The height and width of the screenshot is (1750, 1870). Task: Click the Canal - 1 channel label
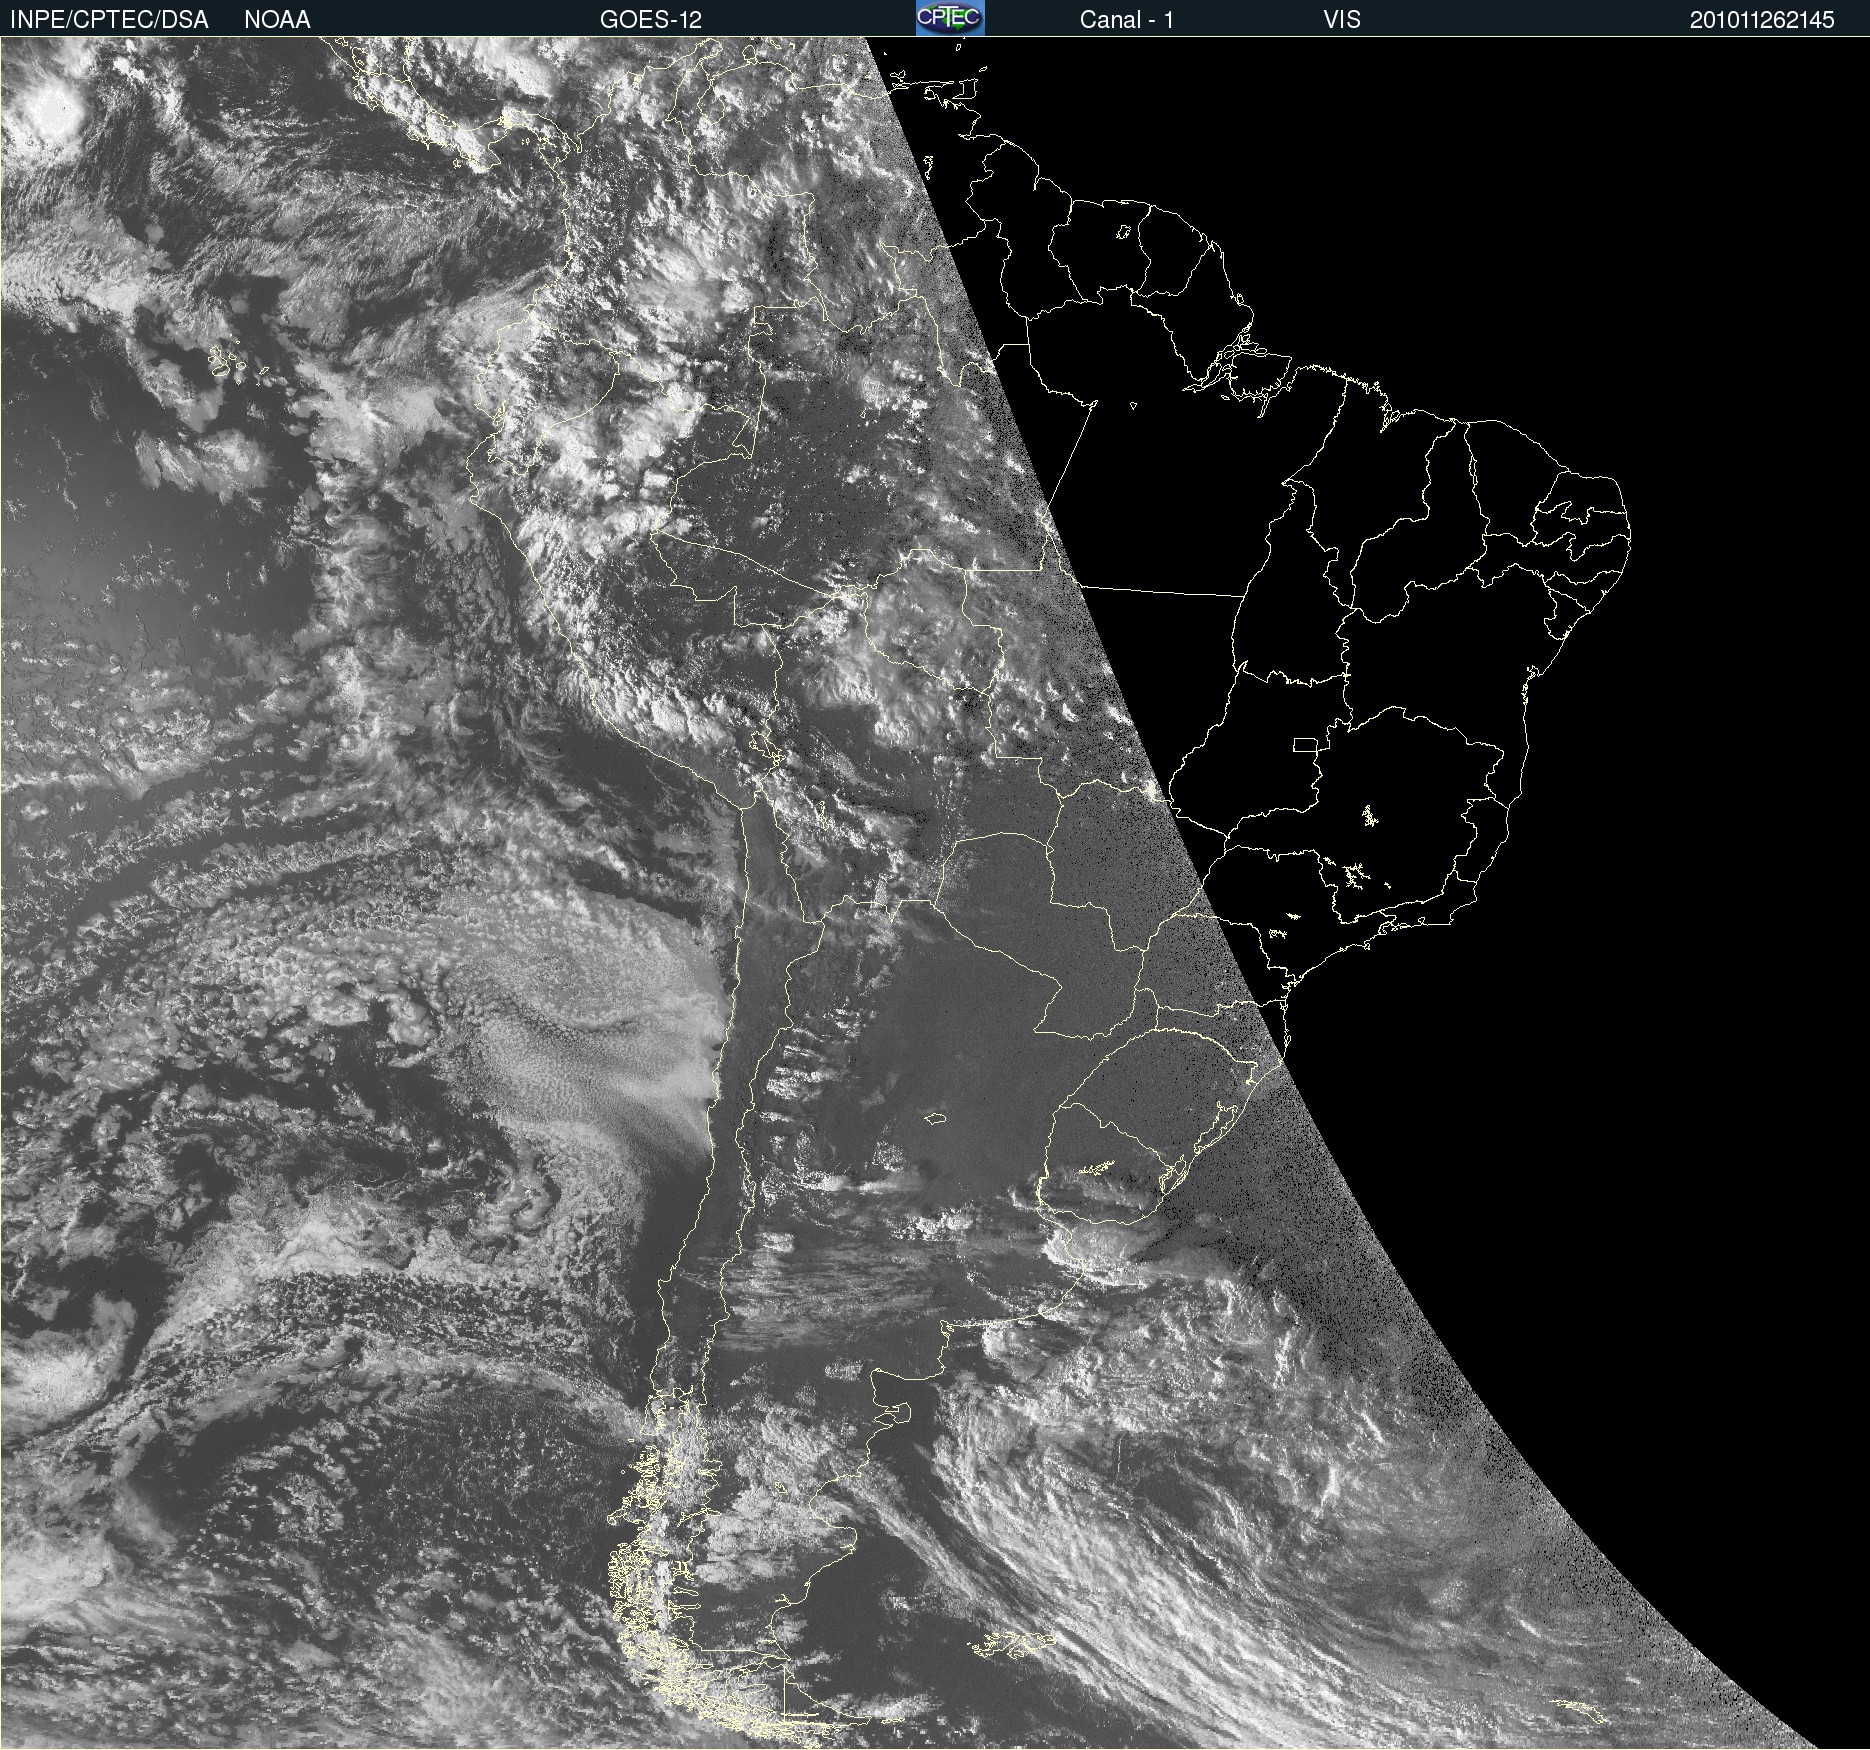[1126, 19]
